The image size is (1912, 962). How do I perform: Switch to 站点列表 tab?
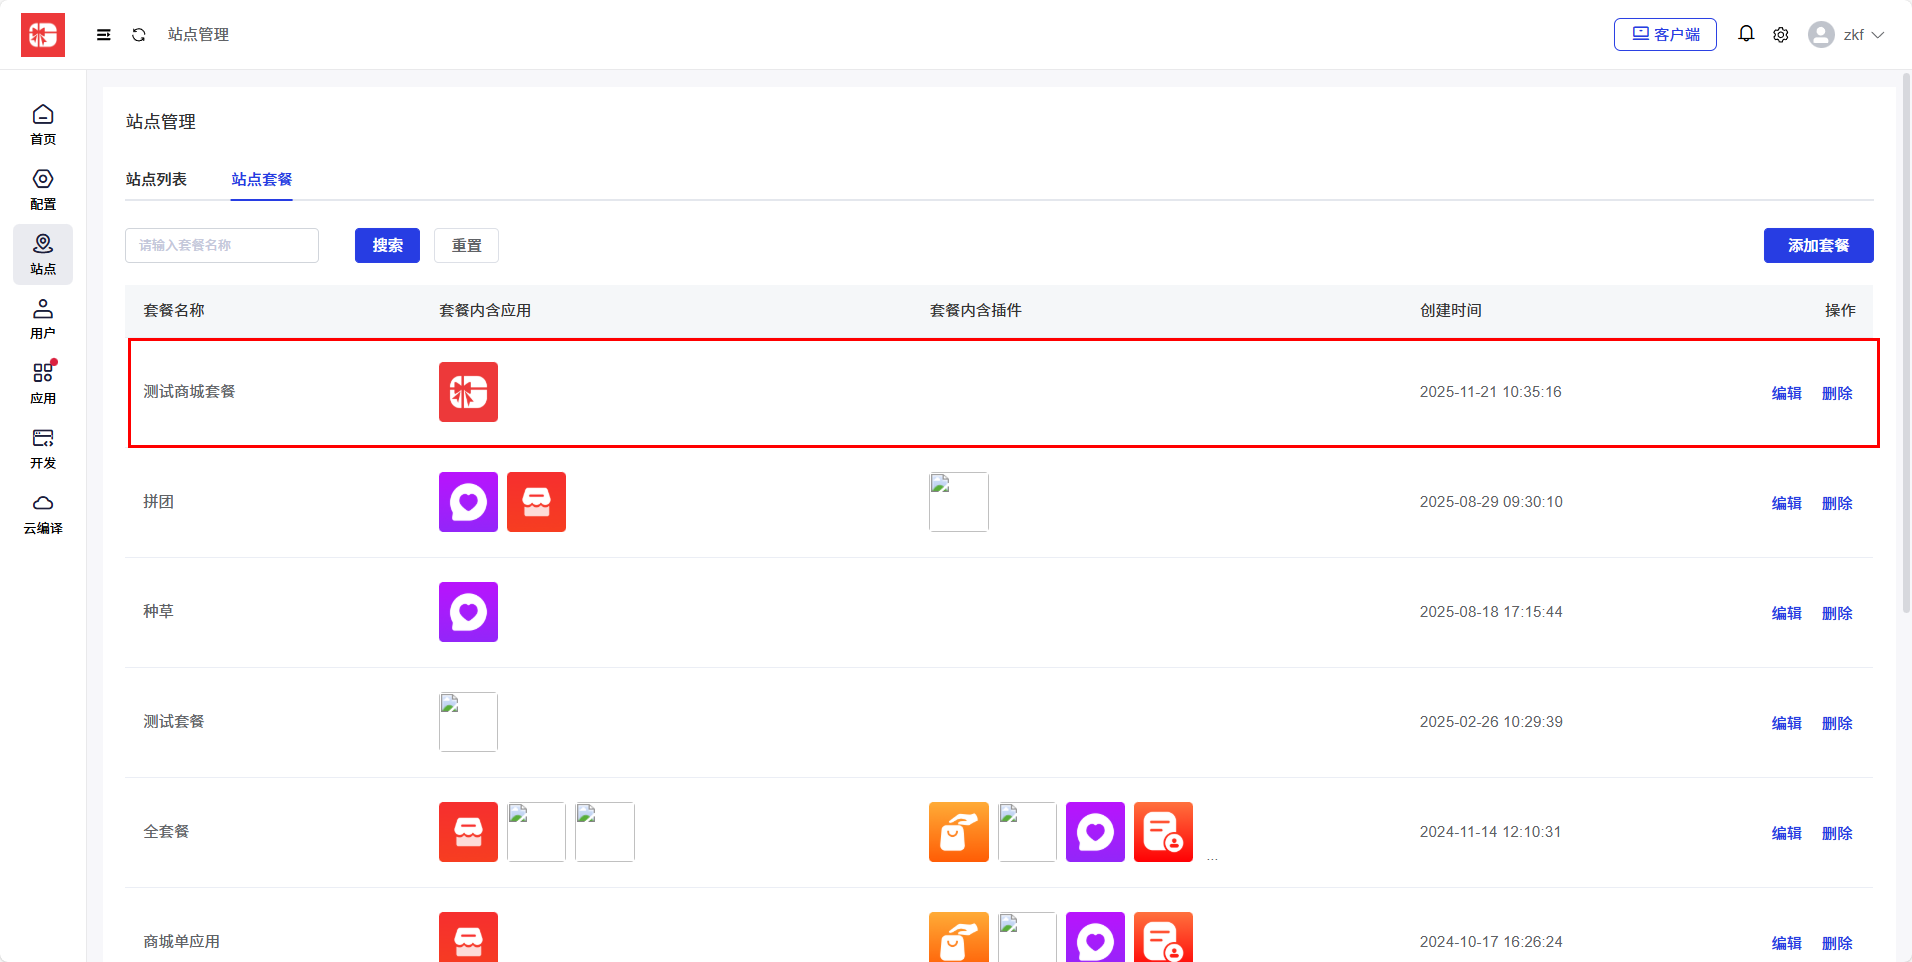click(x=156, y=180)
